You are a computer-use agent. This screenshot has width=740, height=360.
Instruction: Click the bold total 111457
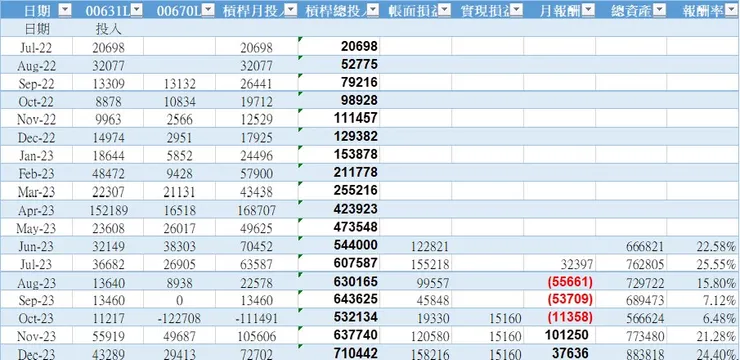(339, 118)
